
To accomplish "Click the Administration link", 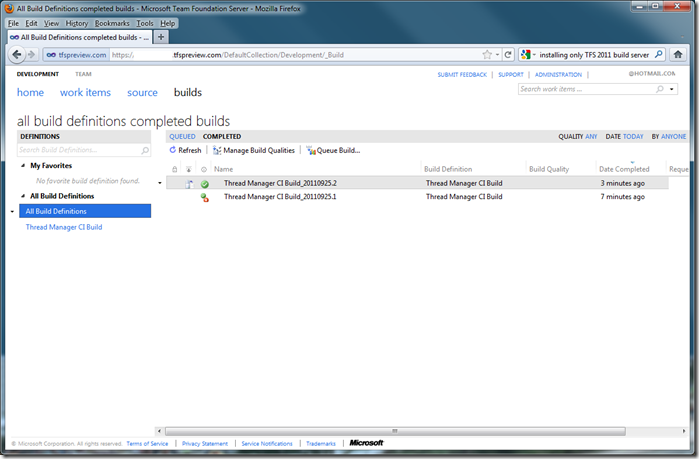I will [x=558, y=75].
